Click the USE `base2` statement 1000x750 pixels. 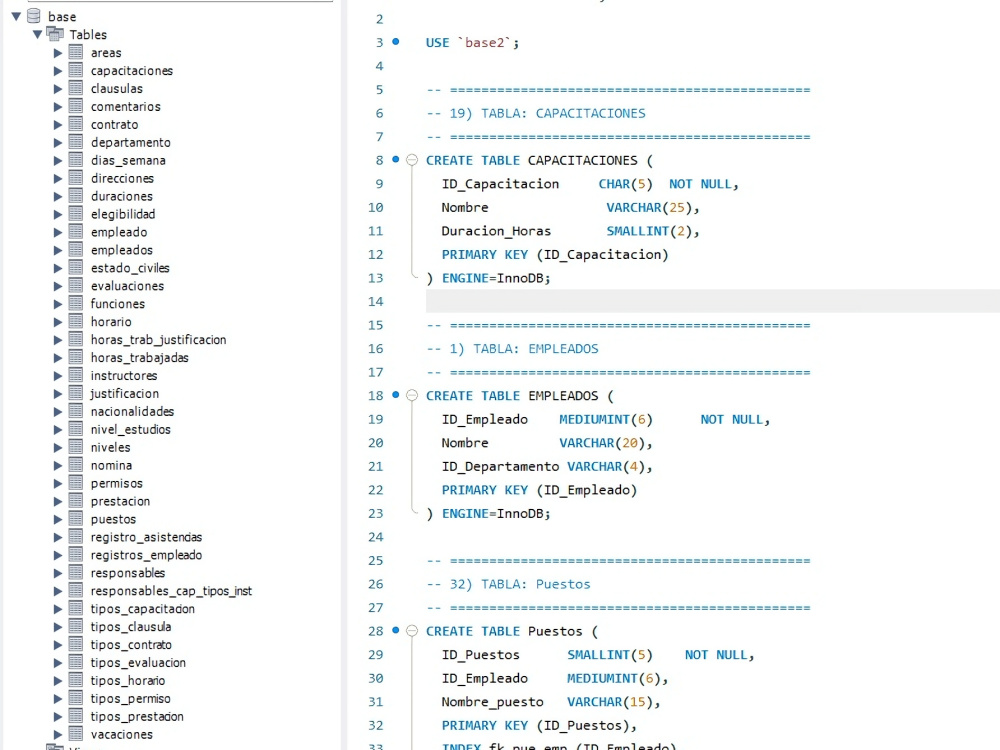click(x=473, y=43)
